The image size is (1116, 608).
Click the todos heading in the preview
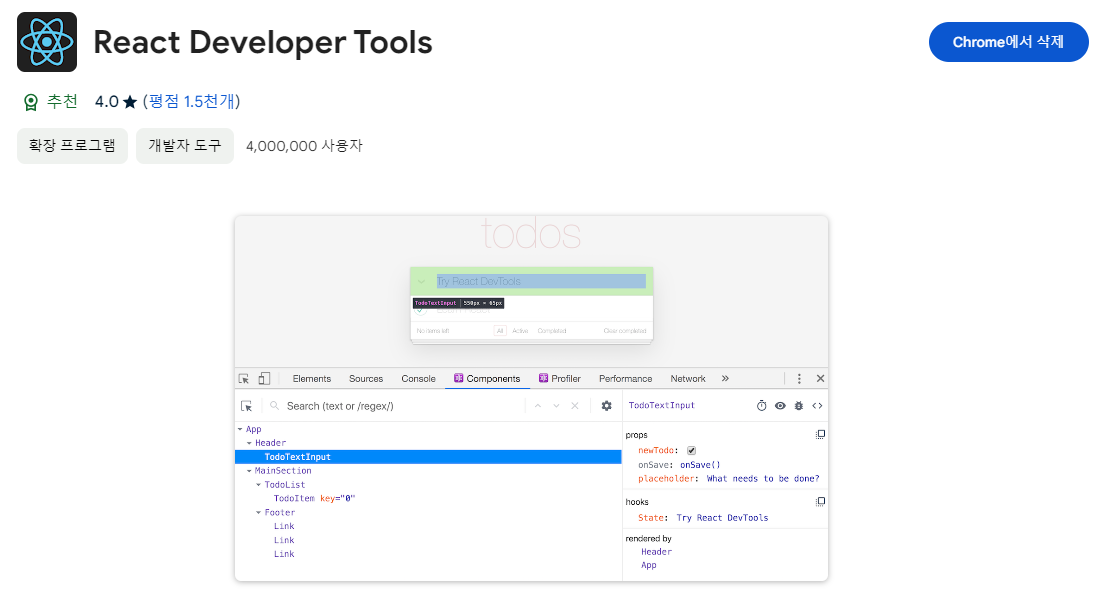[531, 234]
